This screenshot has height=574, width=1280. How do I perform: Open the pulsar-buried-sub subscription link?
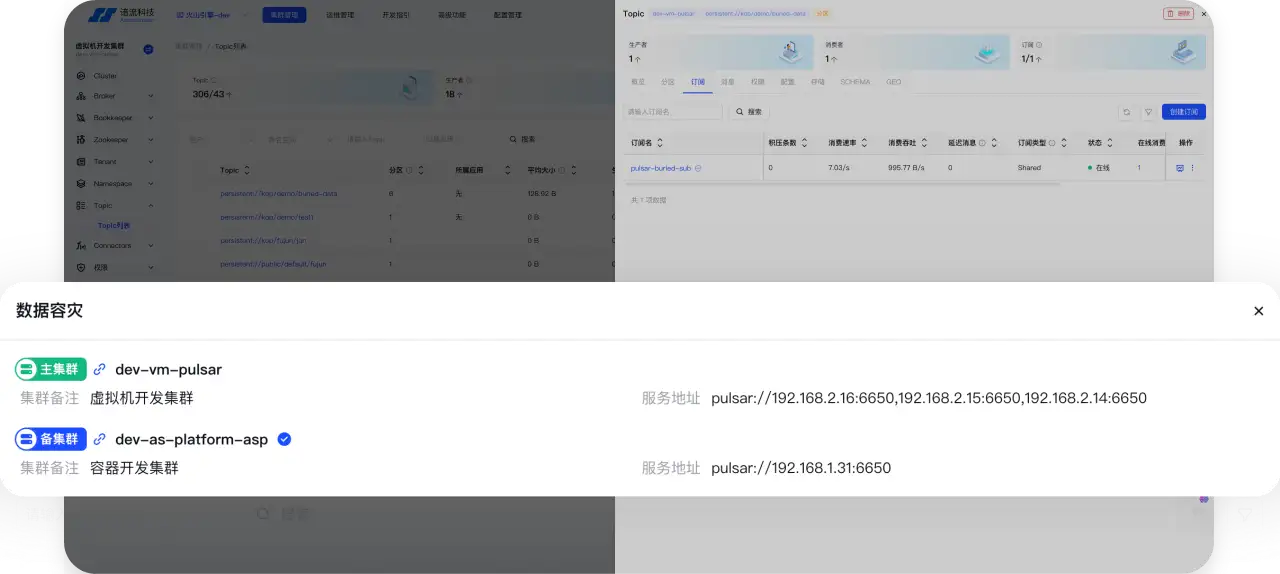tap(660, 168)
